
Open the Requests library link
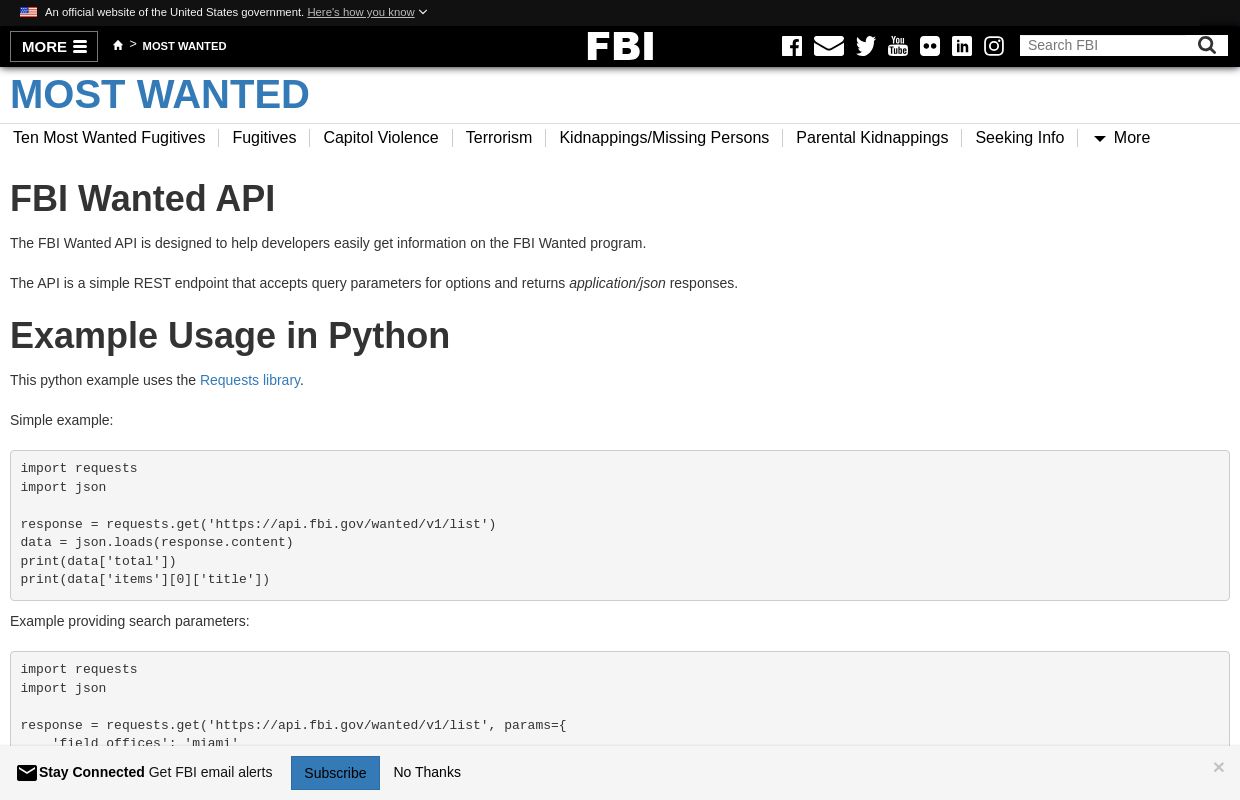pos(250,380)
